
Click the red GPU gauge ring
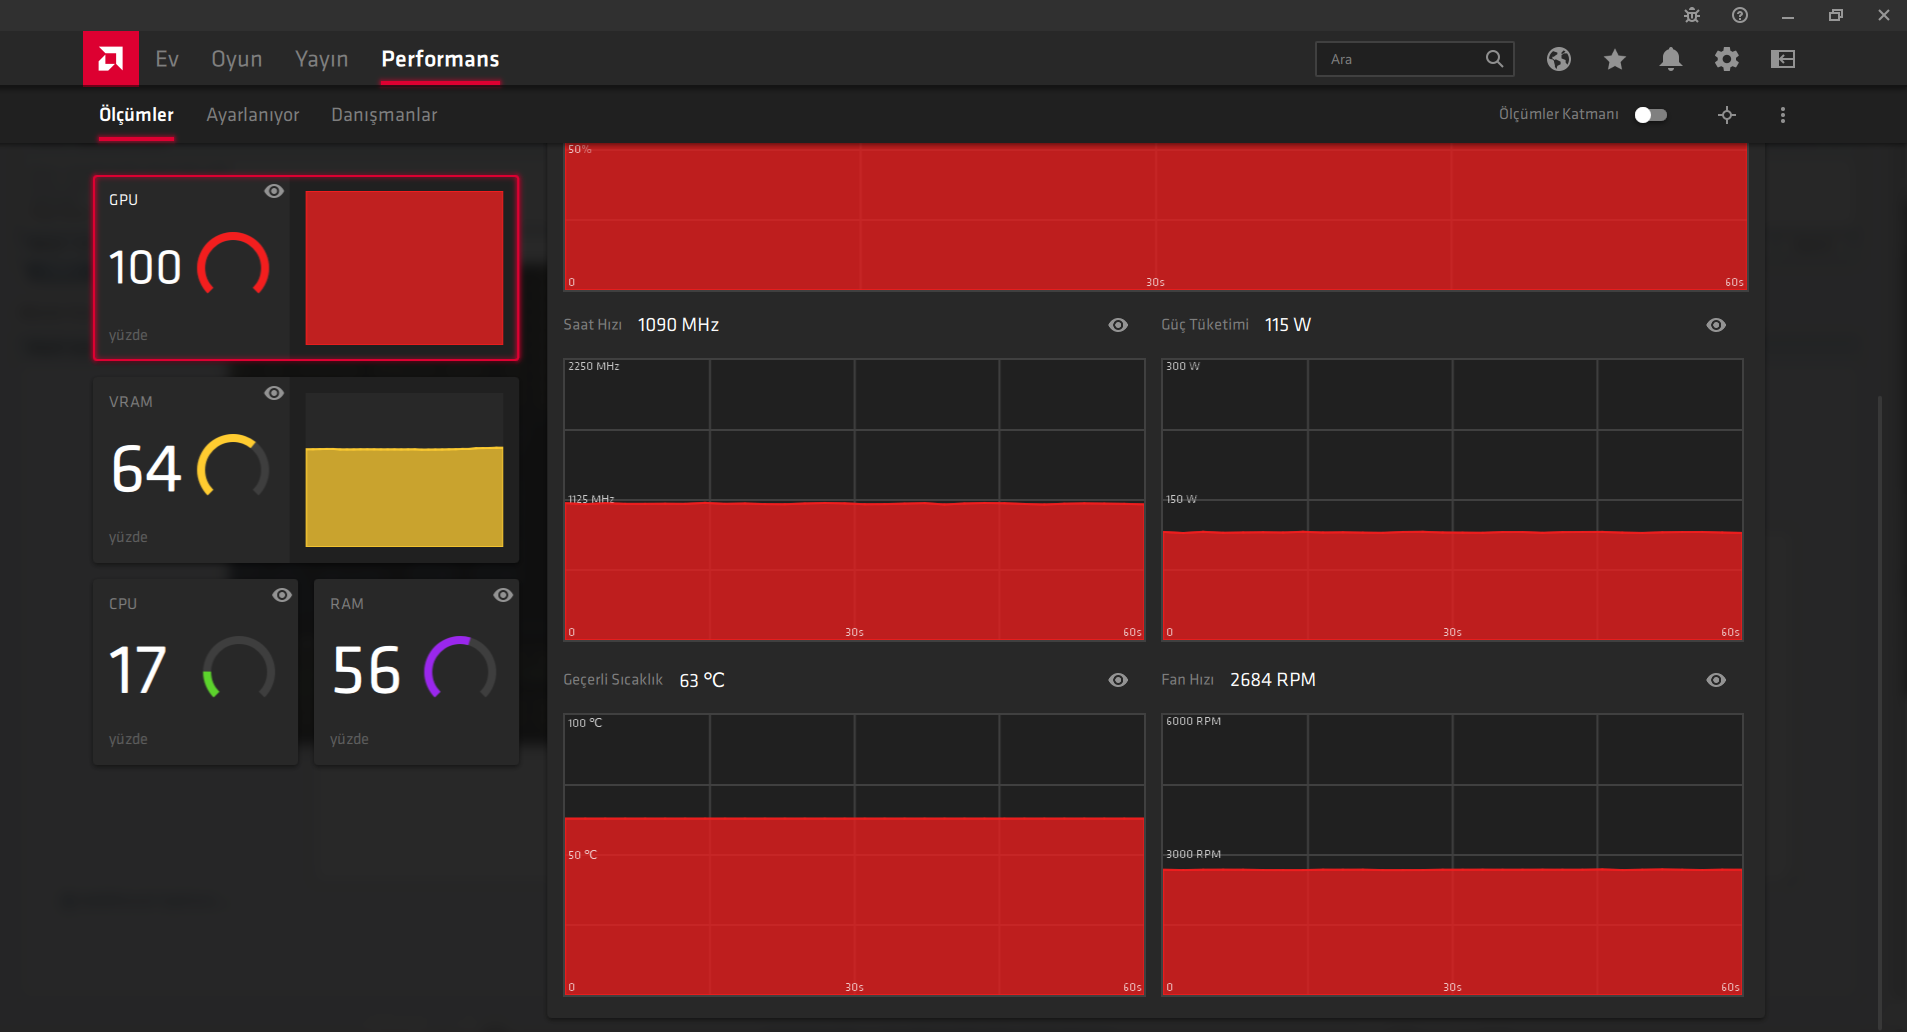pos(233,265)
